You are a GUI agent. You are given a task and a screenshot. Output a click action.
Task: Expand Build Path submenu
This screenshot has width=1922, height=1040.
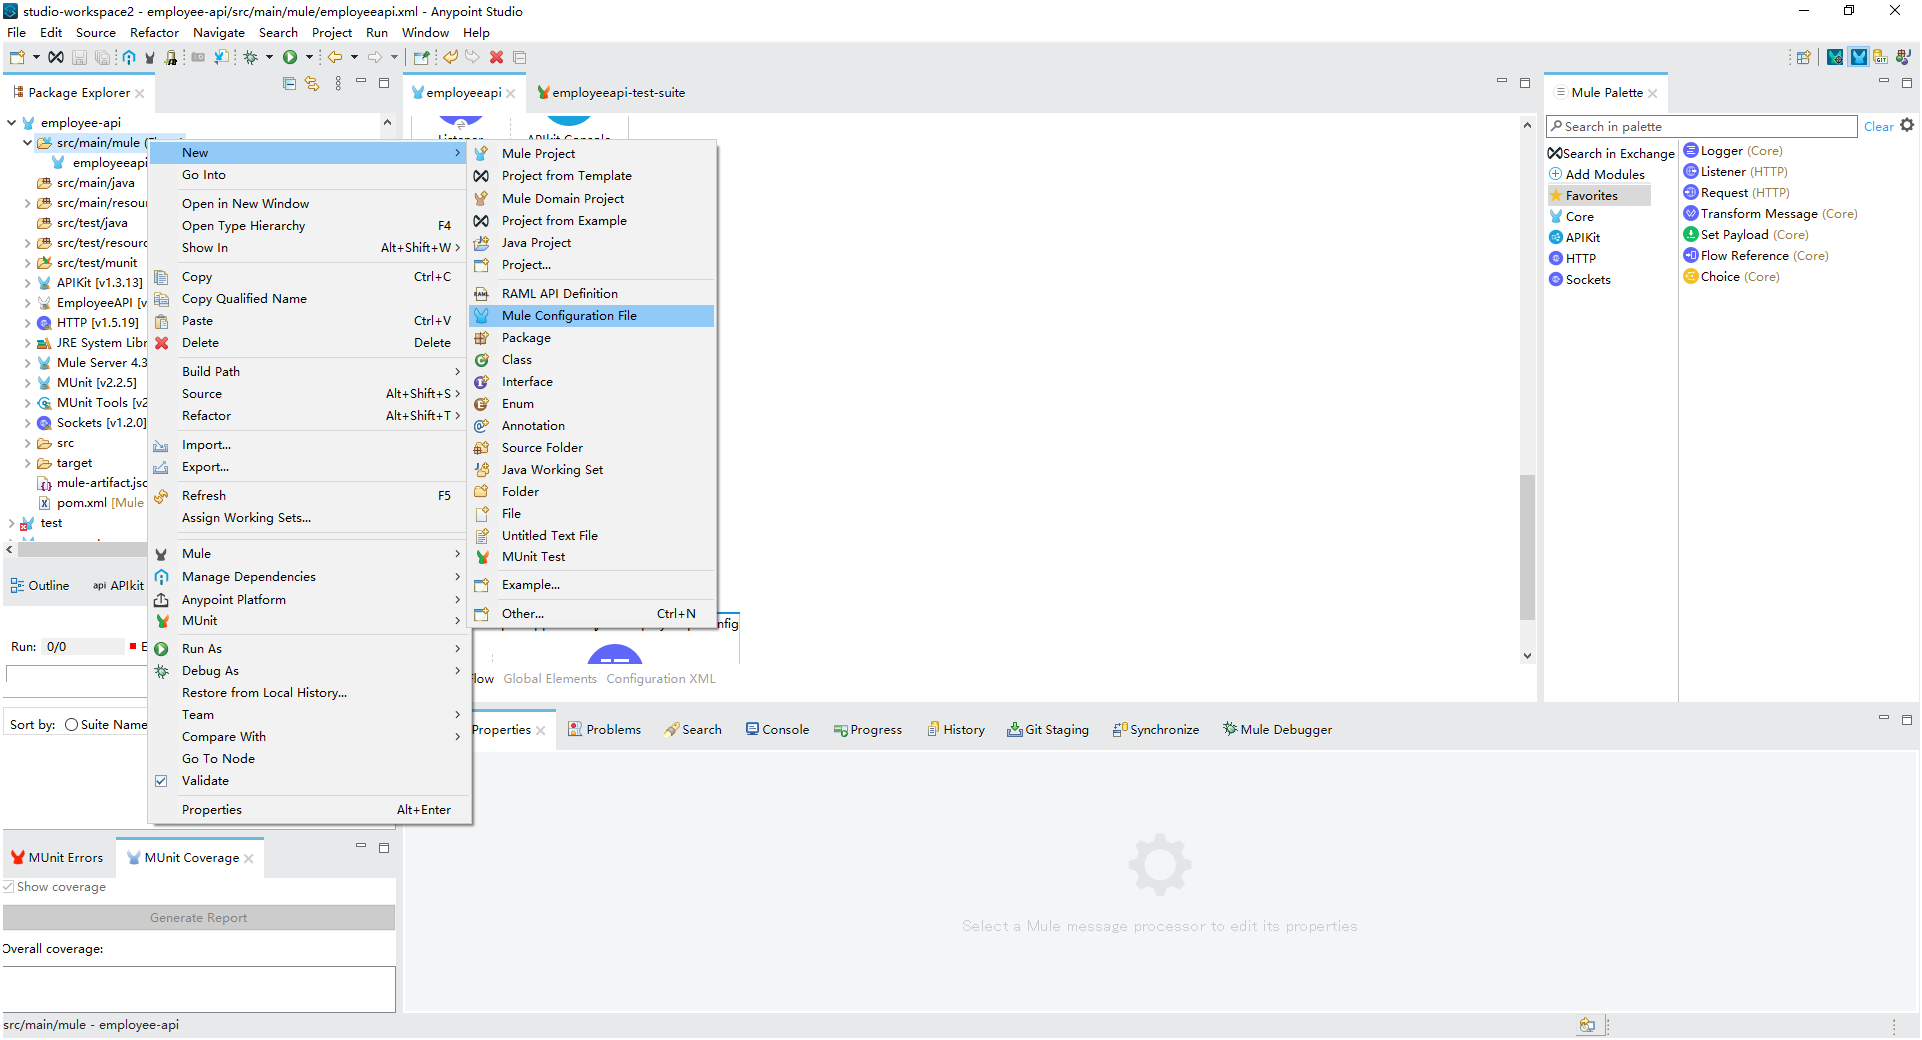pos(310,372)
